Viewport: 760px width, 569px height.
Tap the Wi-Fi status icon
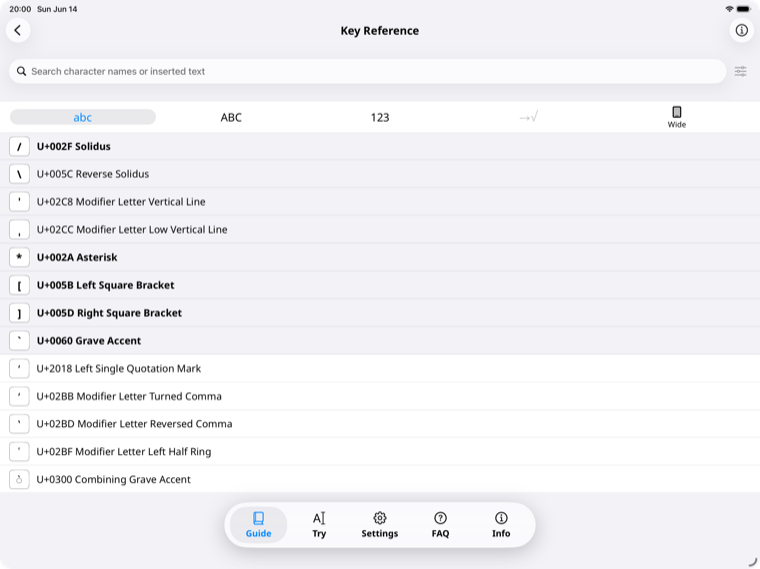(729, 9)
